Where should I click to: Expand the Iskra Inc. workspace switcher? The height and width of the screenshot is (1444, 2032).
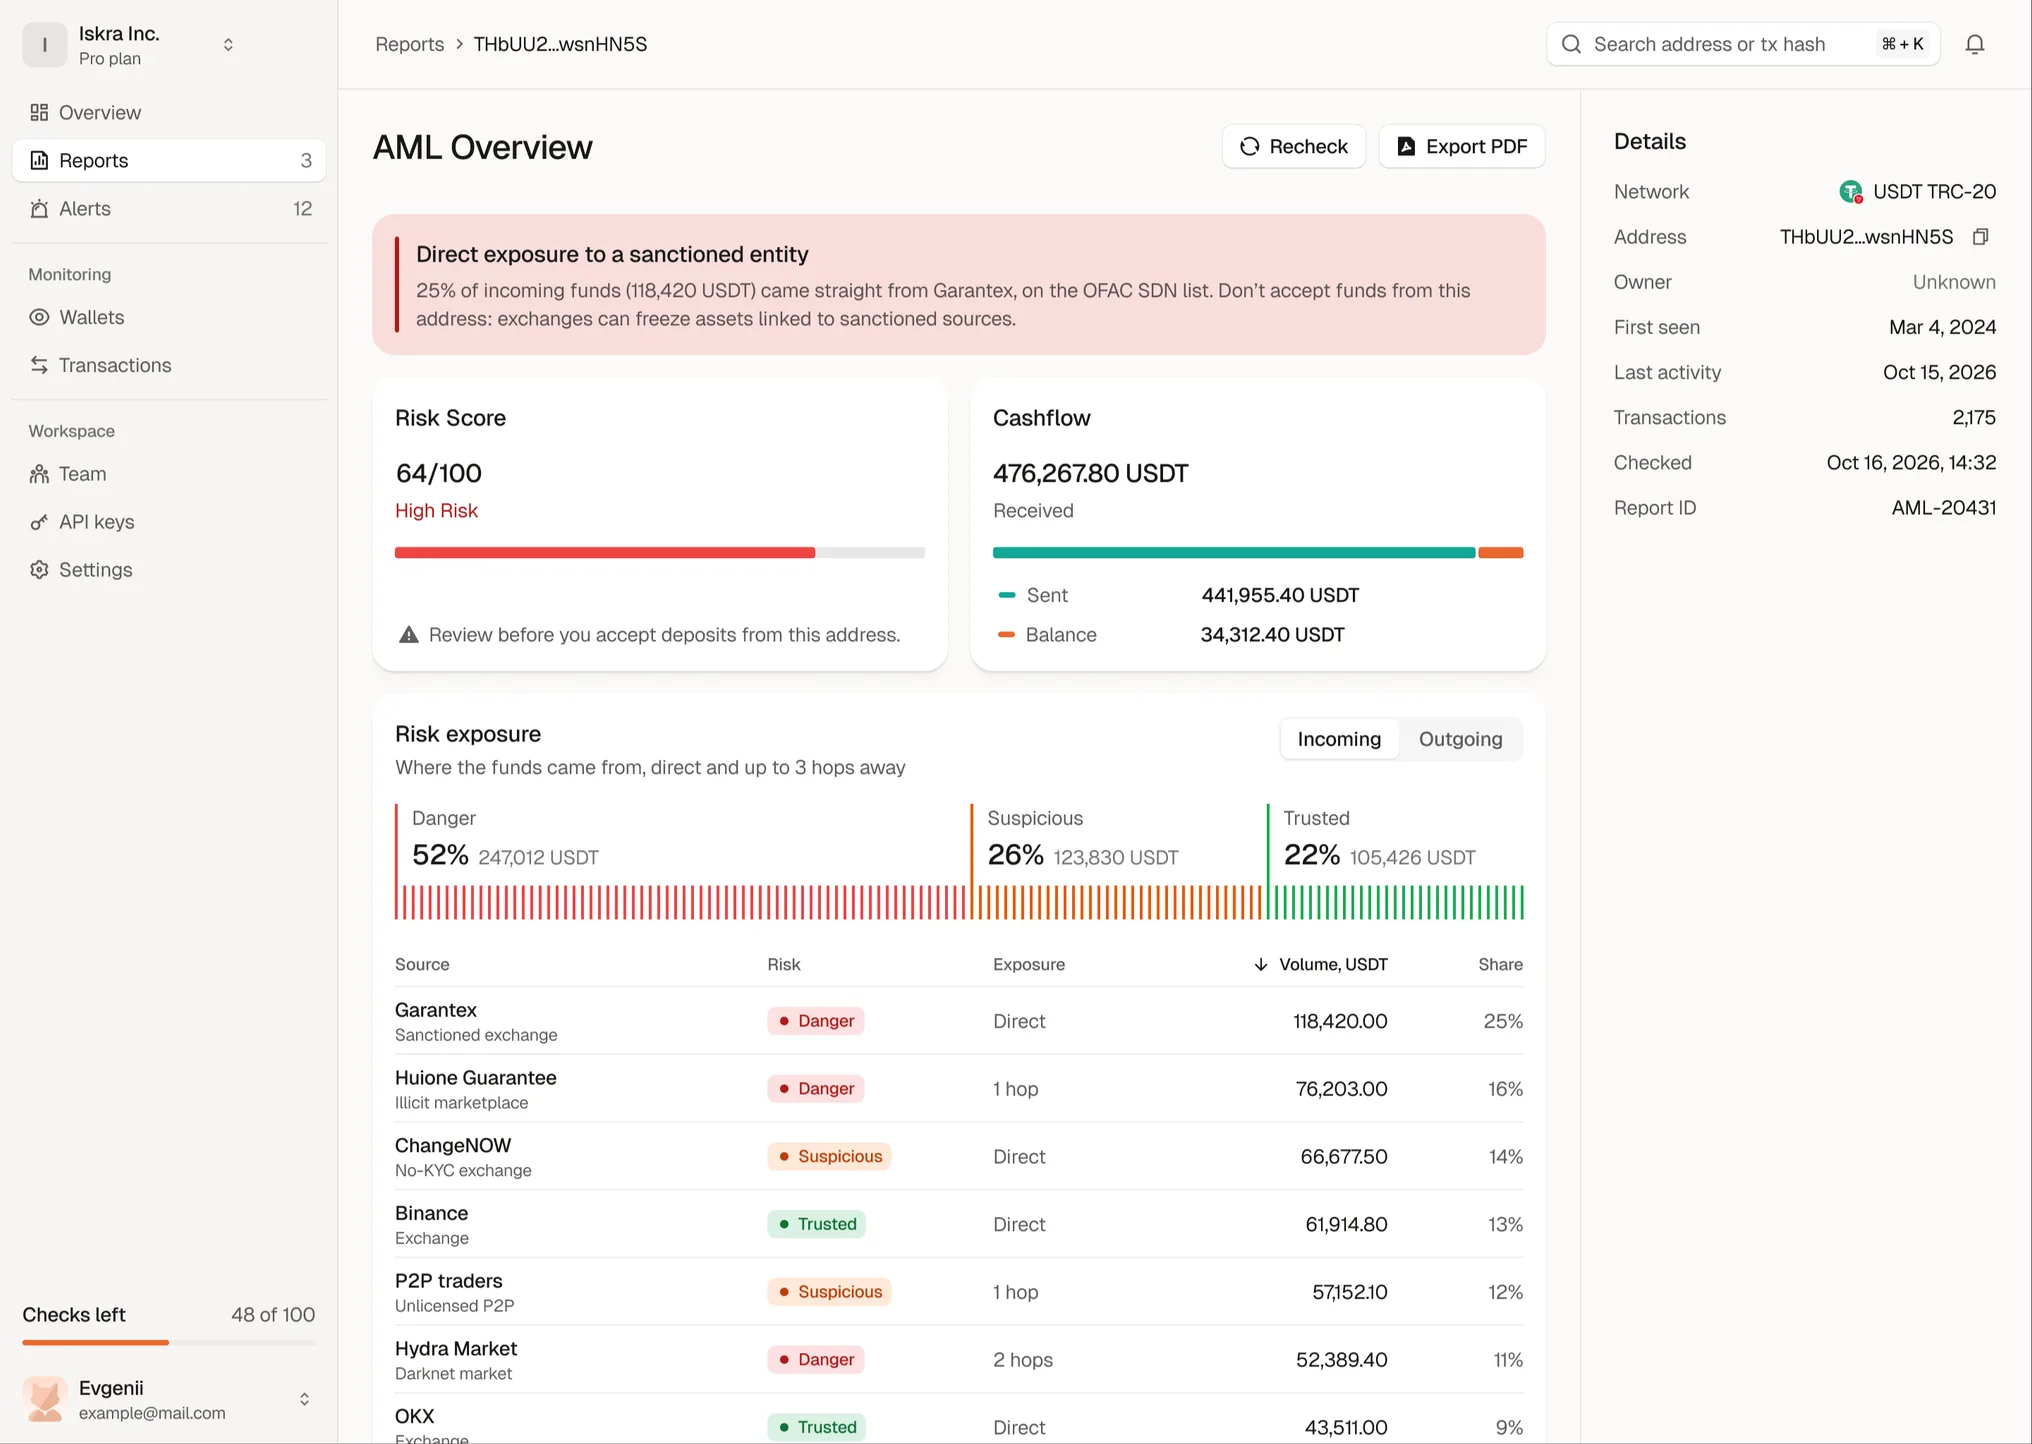(228, 45)
